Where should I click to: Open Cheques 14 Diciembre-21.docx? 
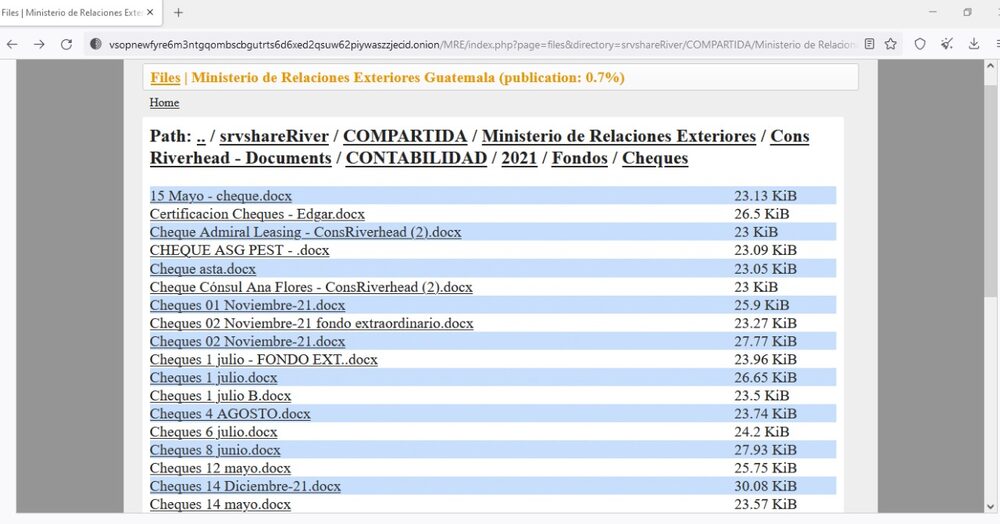[x=245, y=486]
